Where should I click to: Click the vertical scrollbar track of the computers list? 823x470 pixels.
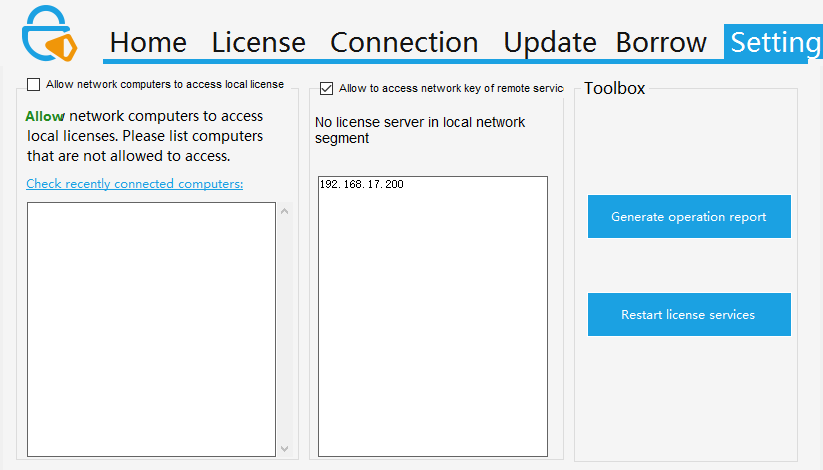284,330
